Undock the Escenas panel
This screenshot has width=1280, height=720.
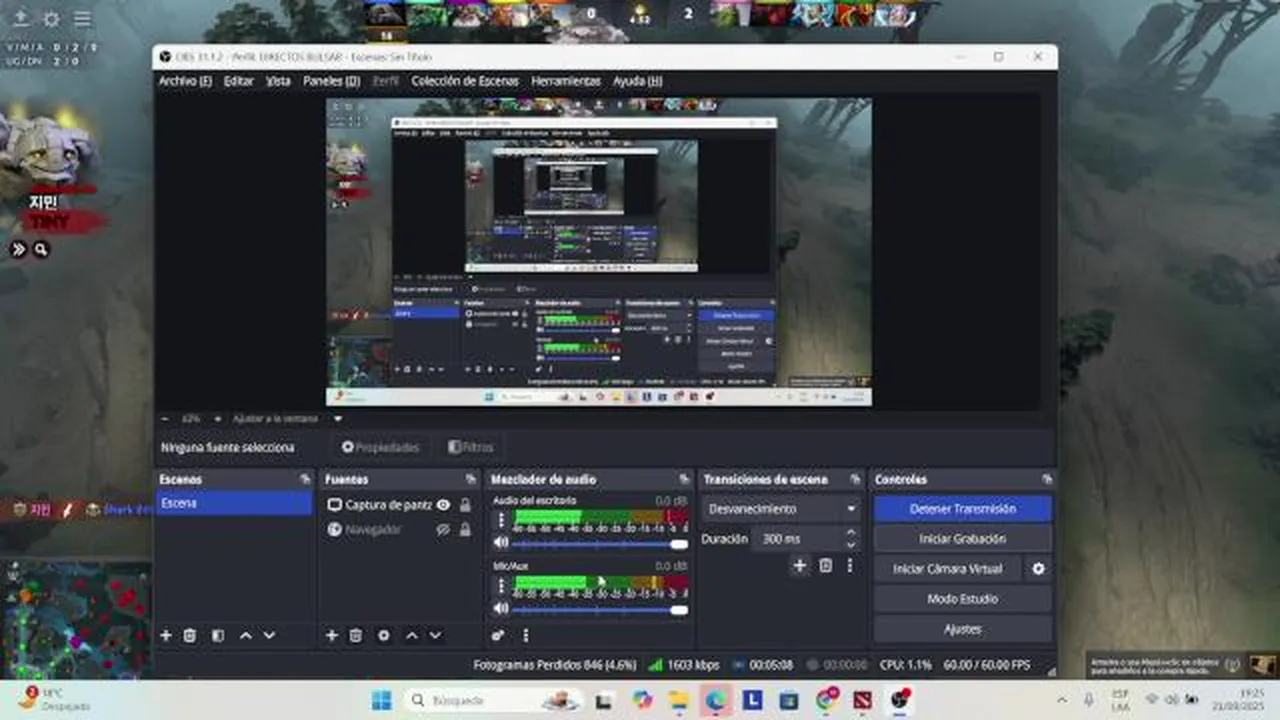coord(305,480)
